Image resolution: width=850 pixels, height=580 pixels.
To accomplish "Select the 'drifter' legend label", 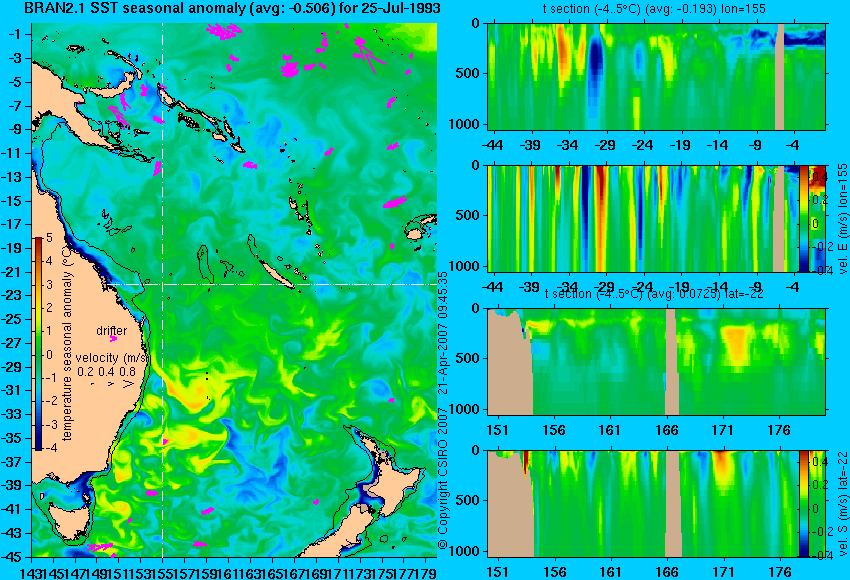I will pyautogui.click(x=112, y=331).
